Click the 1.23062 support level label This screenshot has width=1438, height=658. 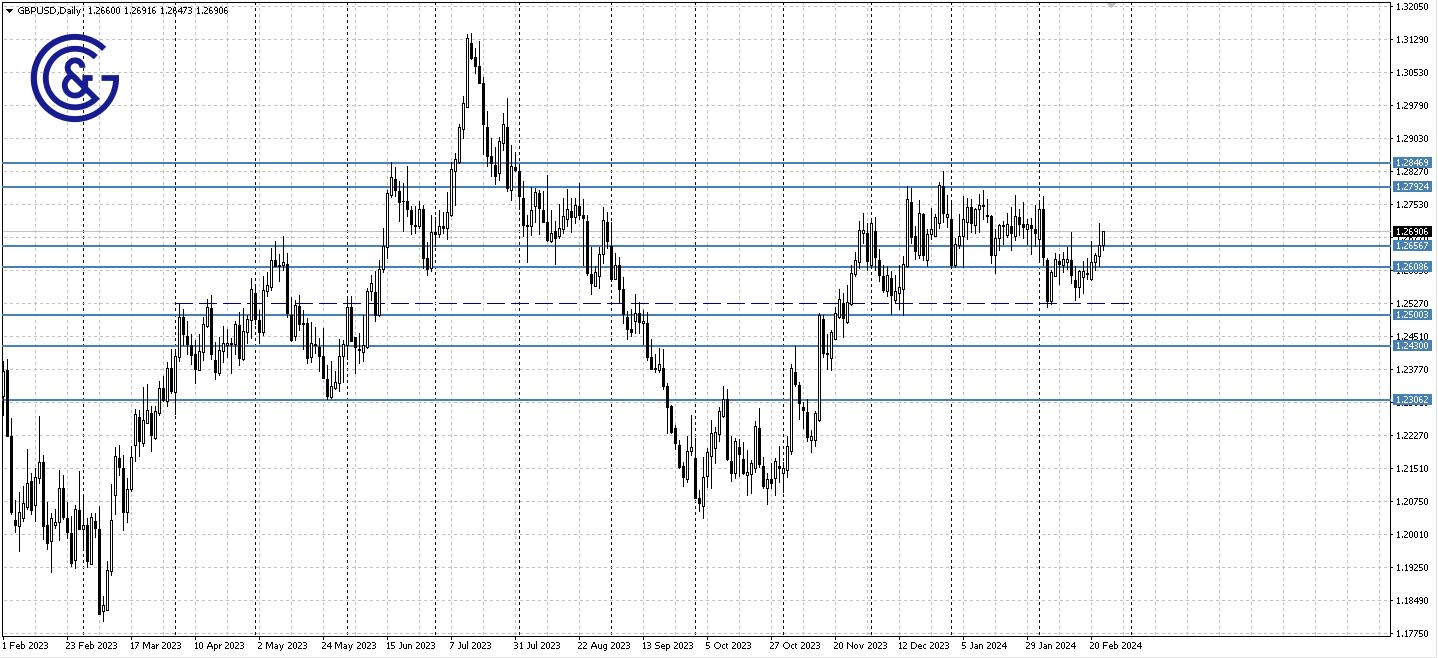pos(1412,399)
